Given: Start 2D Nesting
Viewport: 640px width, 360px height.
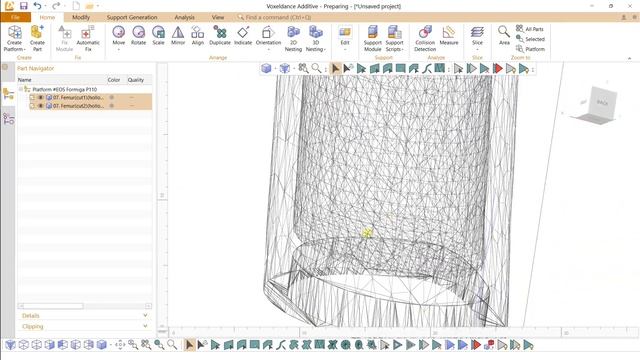Looking at the screenshot, I should (x=293, y=38).
